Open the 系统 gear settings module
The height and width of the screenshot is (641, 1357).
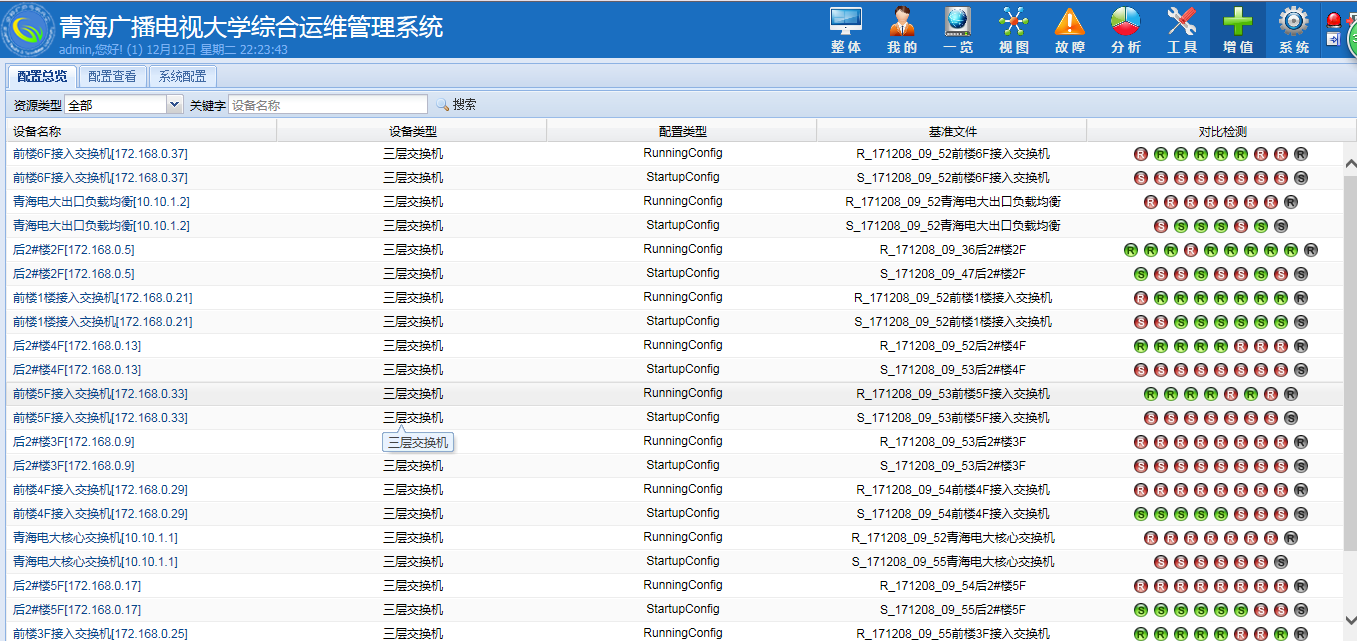[1294, 30]
